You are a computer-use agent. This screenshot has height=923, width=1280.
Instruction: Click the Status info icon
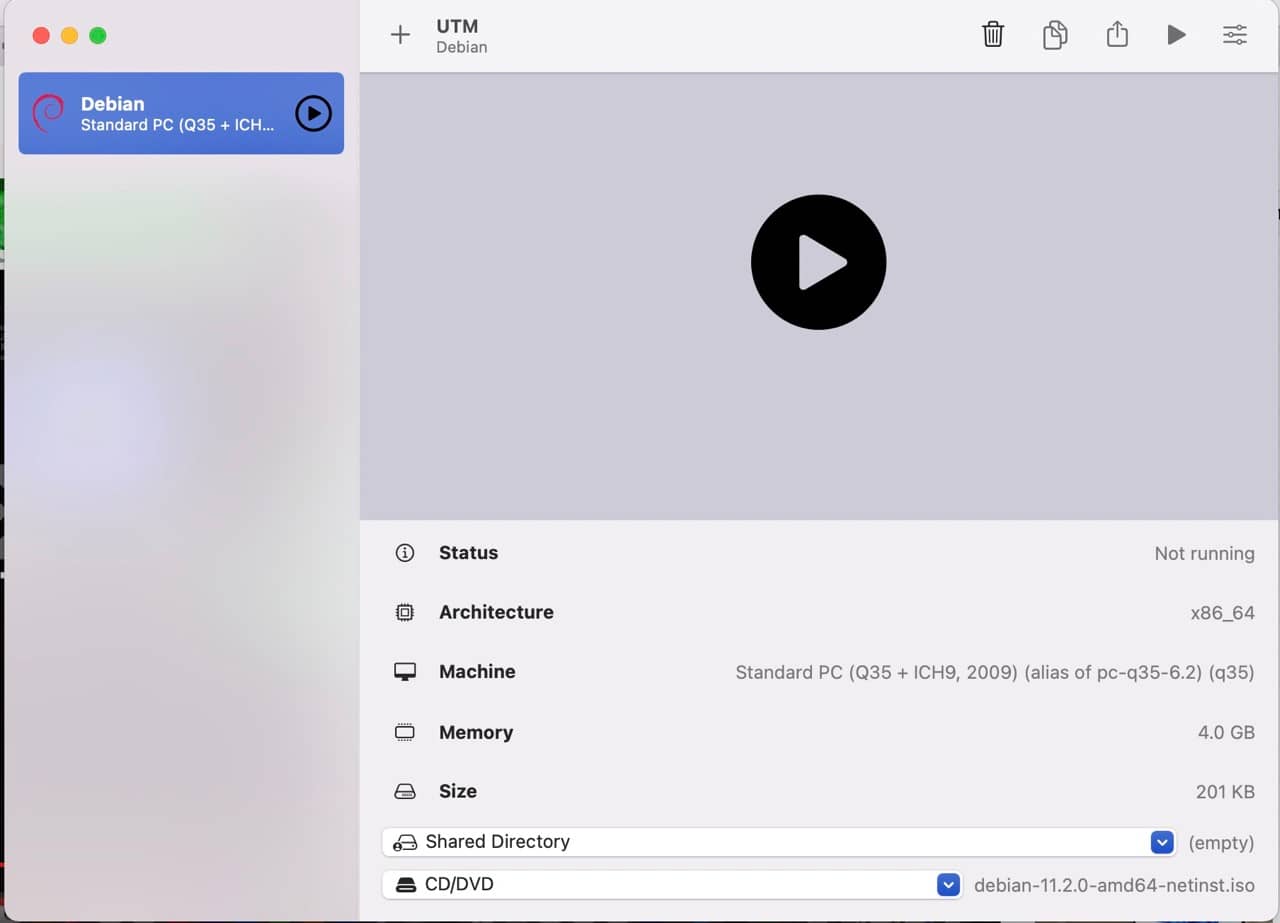point(405,553)
